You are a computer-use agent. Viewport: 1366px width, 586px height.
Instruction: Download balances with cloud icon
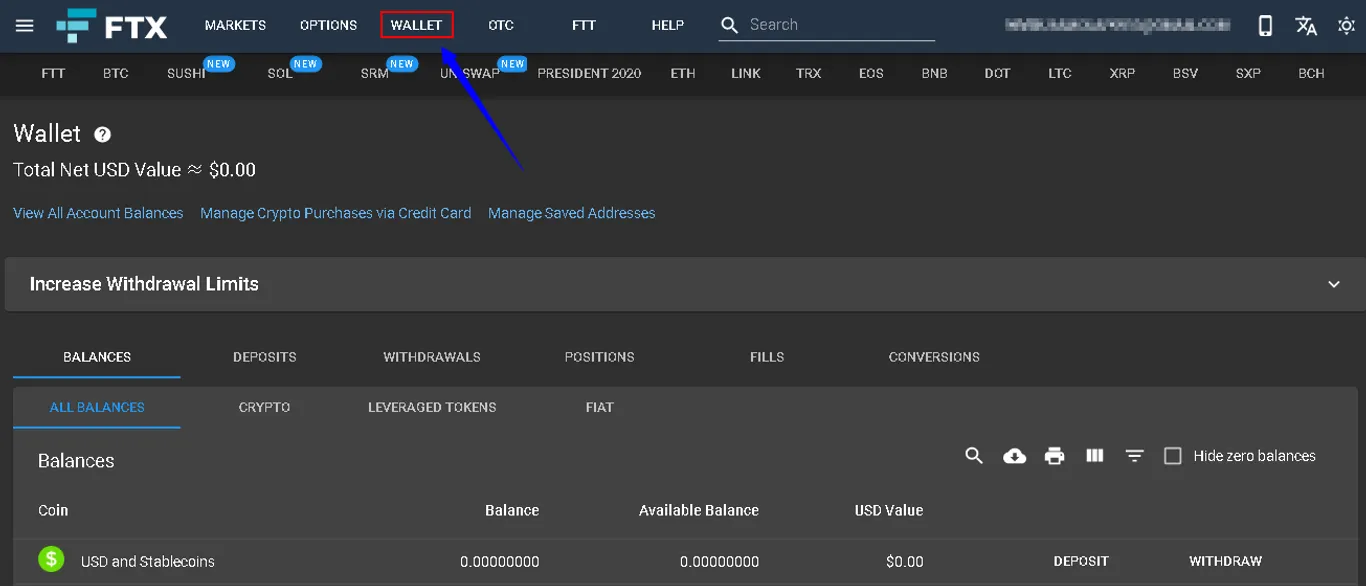click(1014, 456)
